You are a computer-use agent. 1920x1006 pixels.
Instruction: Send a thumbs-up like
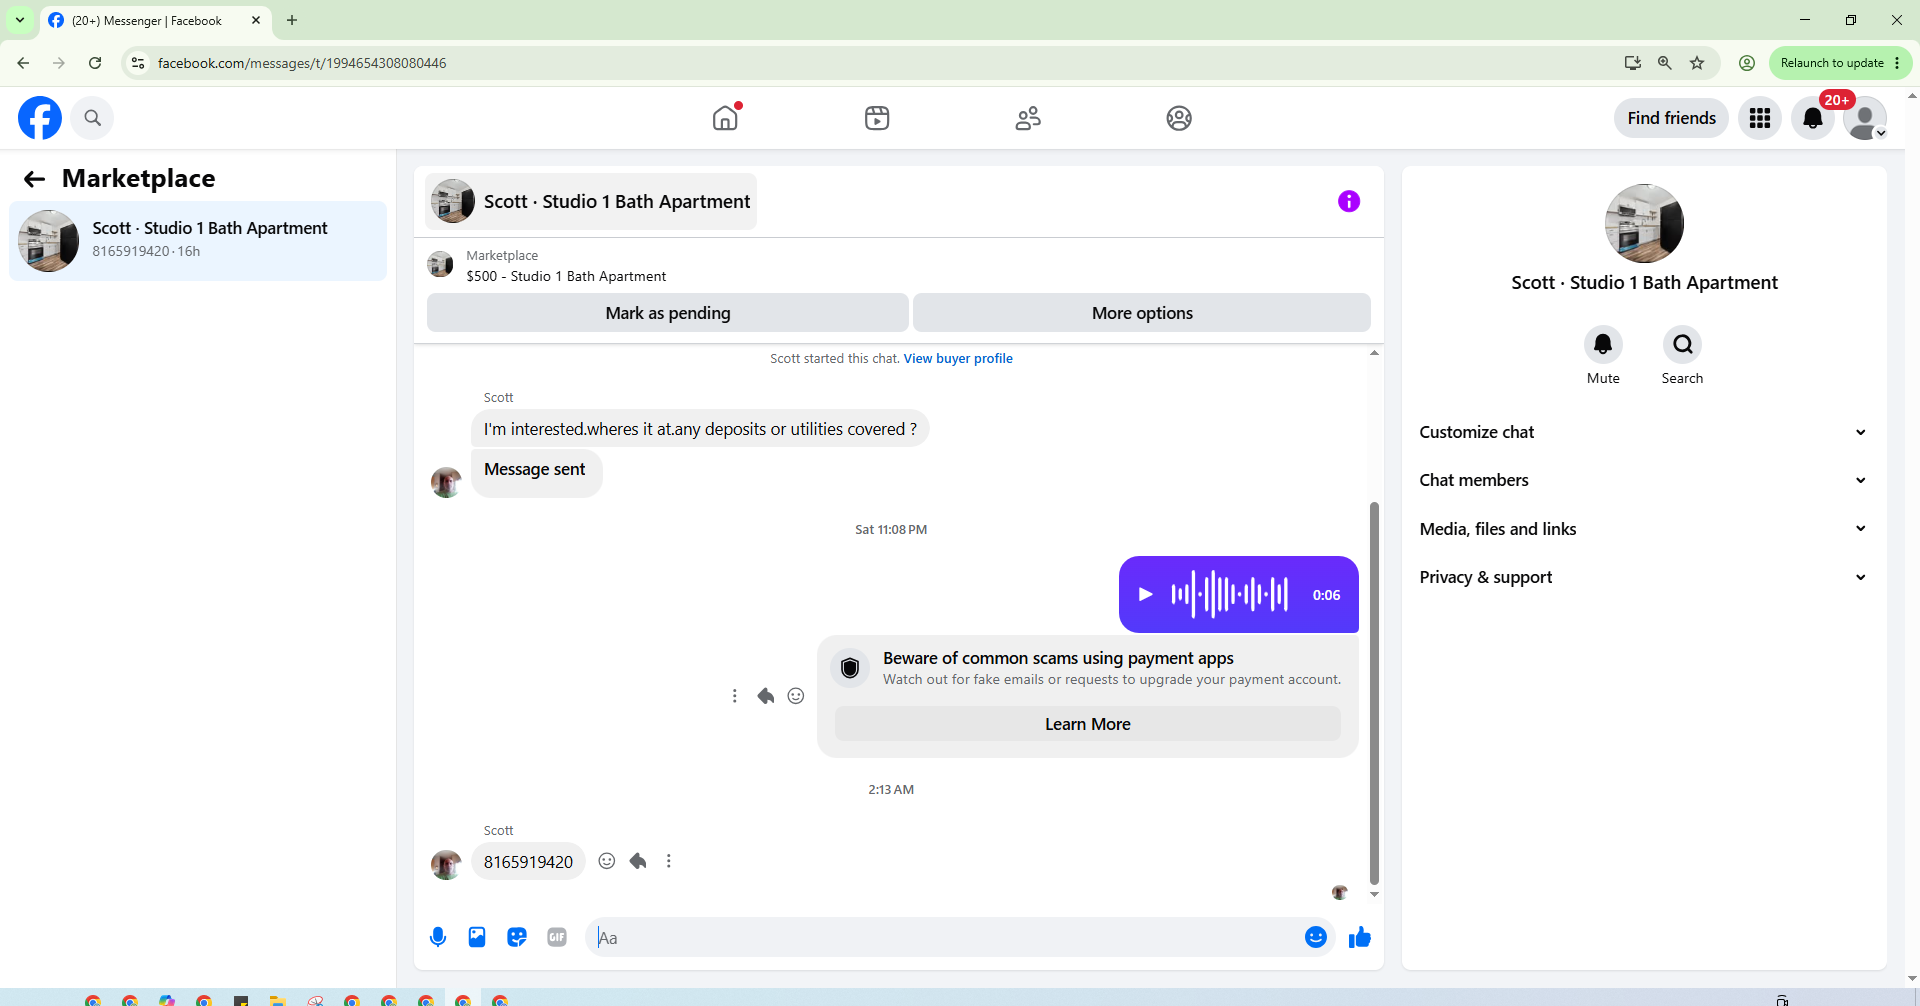[1360, 937]
